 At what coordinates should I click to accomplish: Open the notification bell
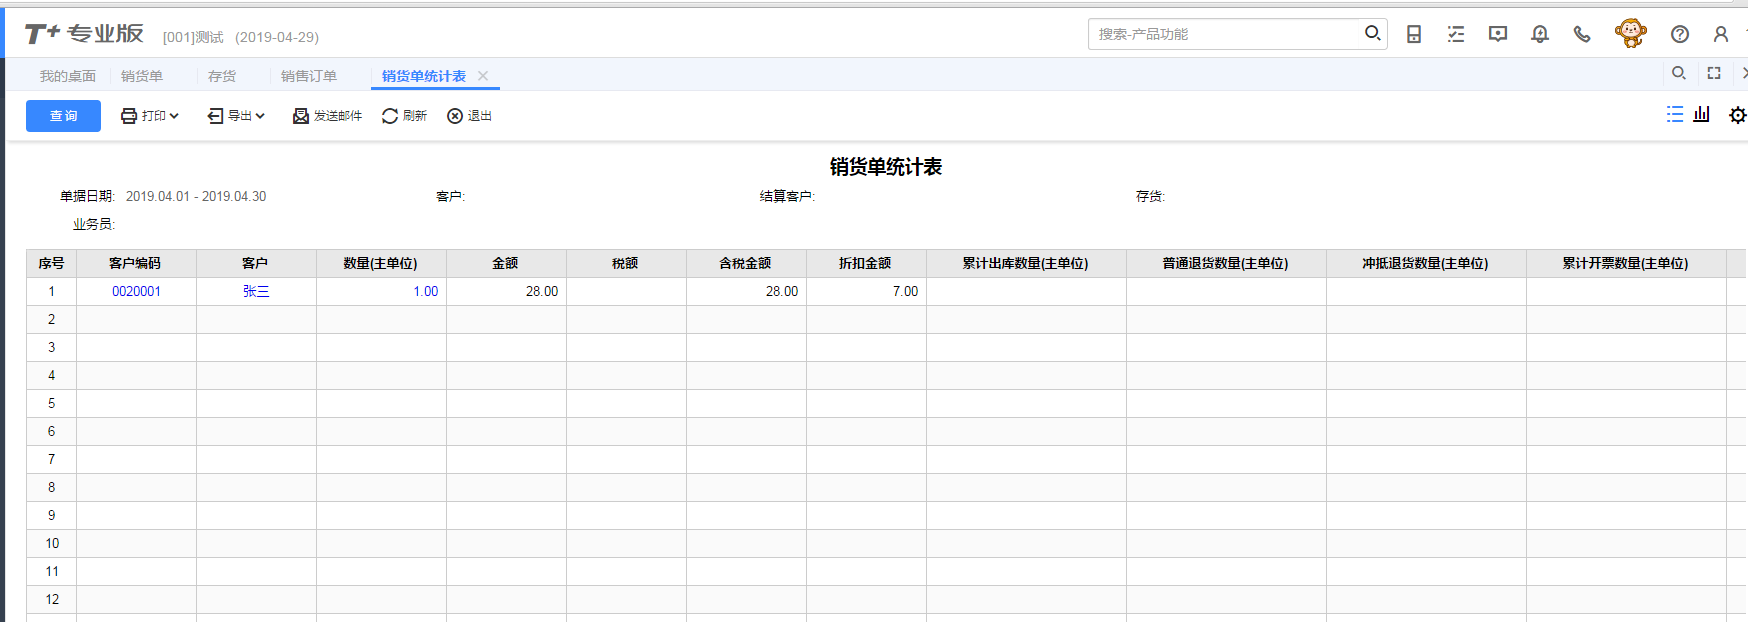1540,34
